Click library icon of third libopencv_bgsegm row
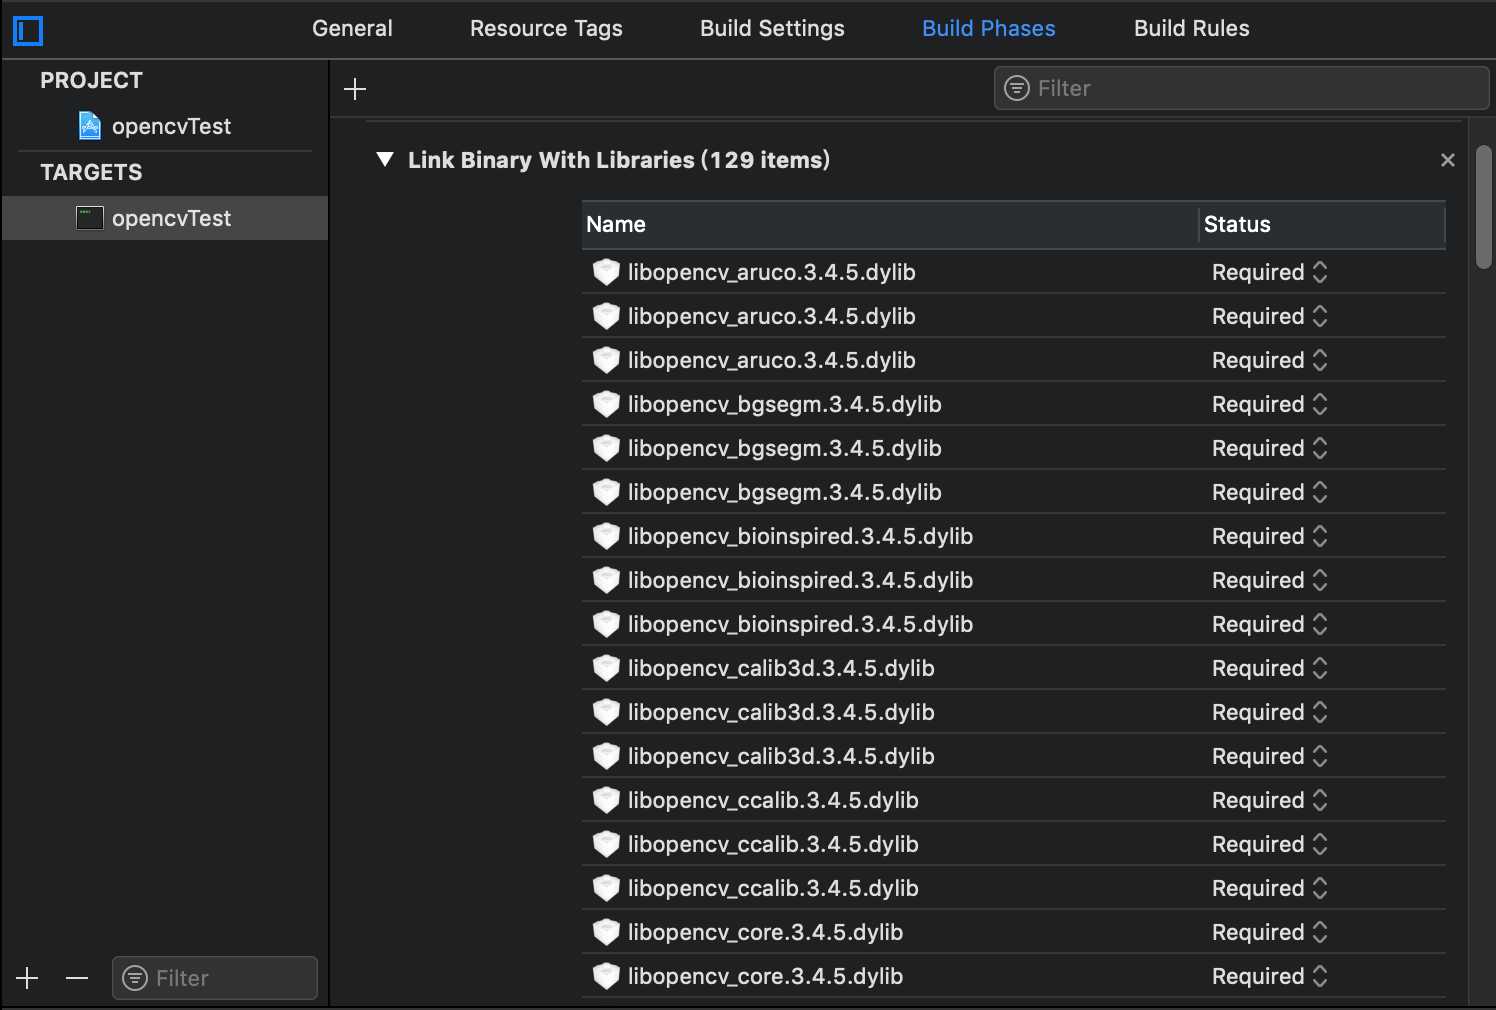This screenshot has width=1496, height=1010. click(x=606, y=492)
